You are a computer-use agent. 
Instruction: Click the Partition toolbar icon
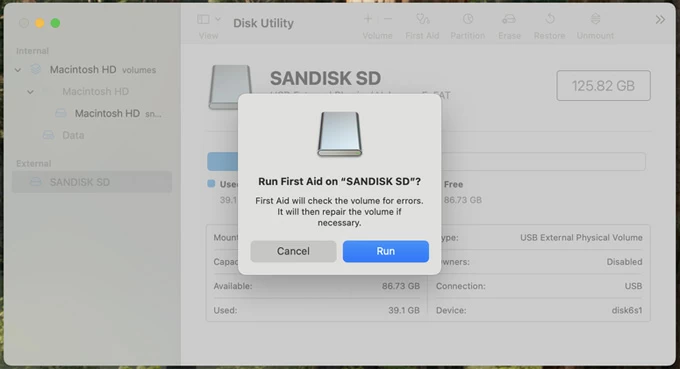(x=468, y=19)
